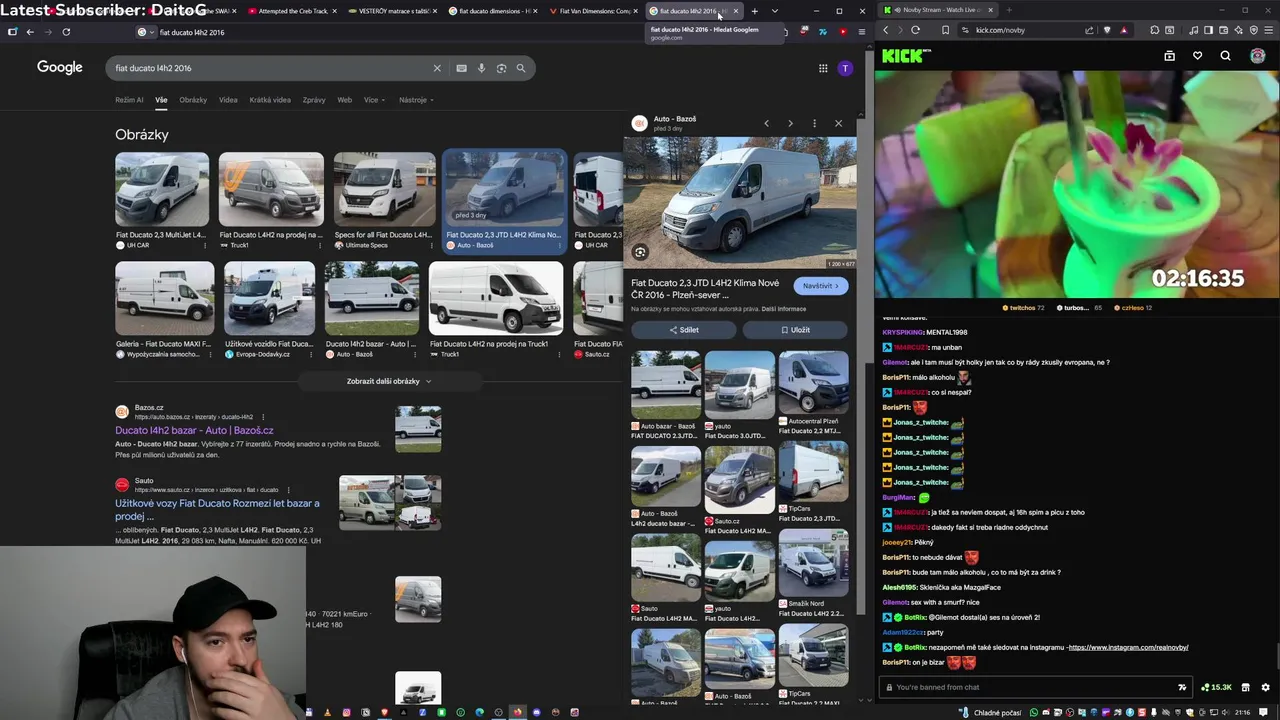
Task: Open the Kick channel shop icon
Action: [1245, 687]
